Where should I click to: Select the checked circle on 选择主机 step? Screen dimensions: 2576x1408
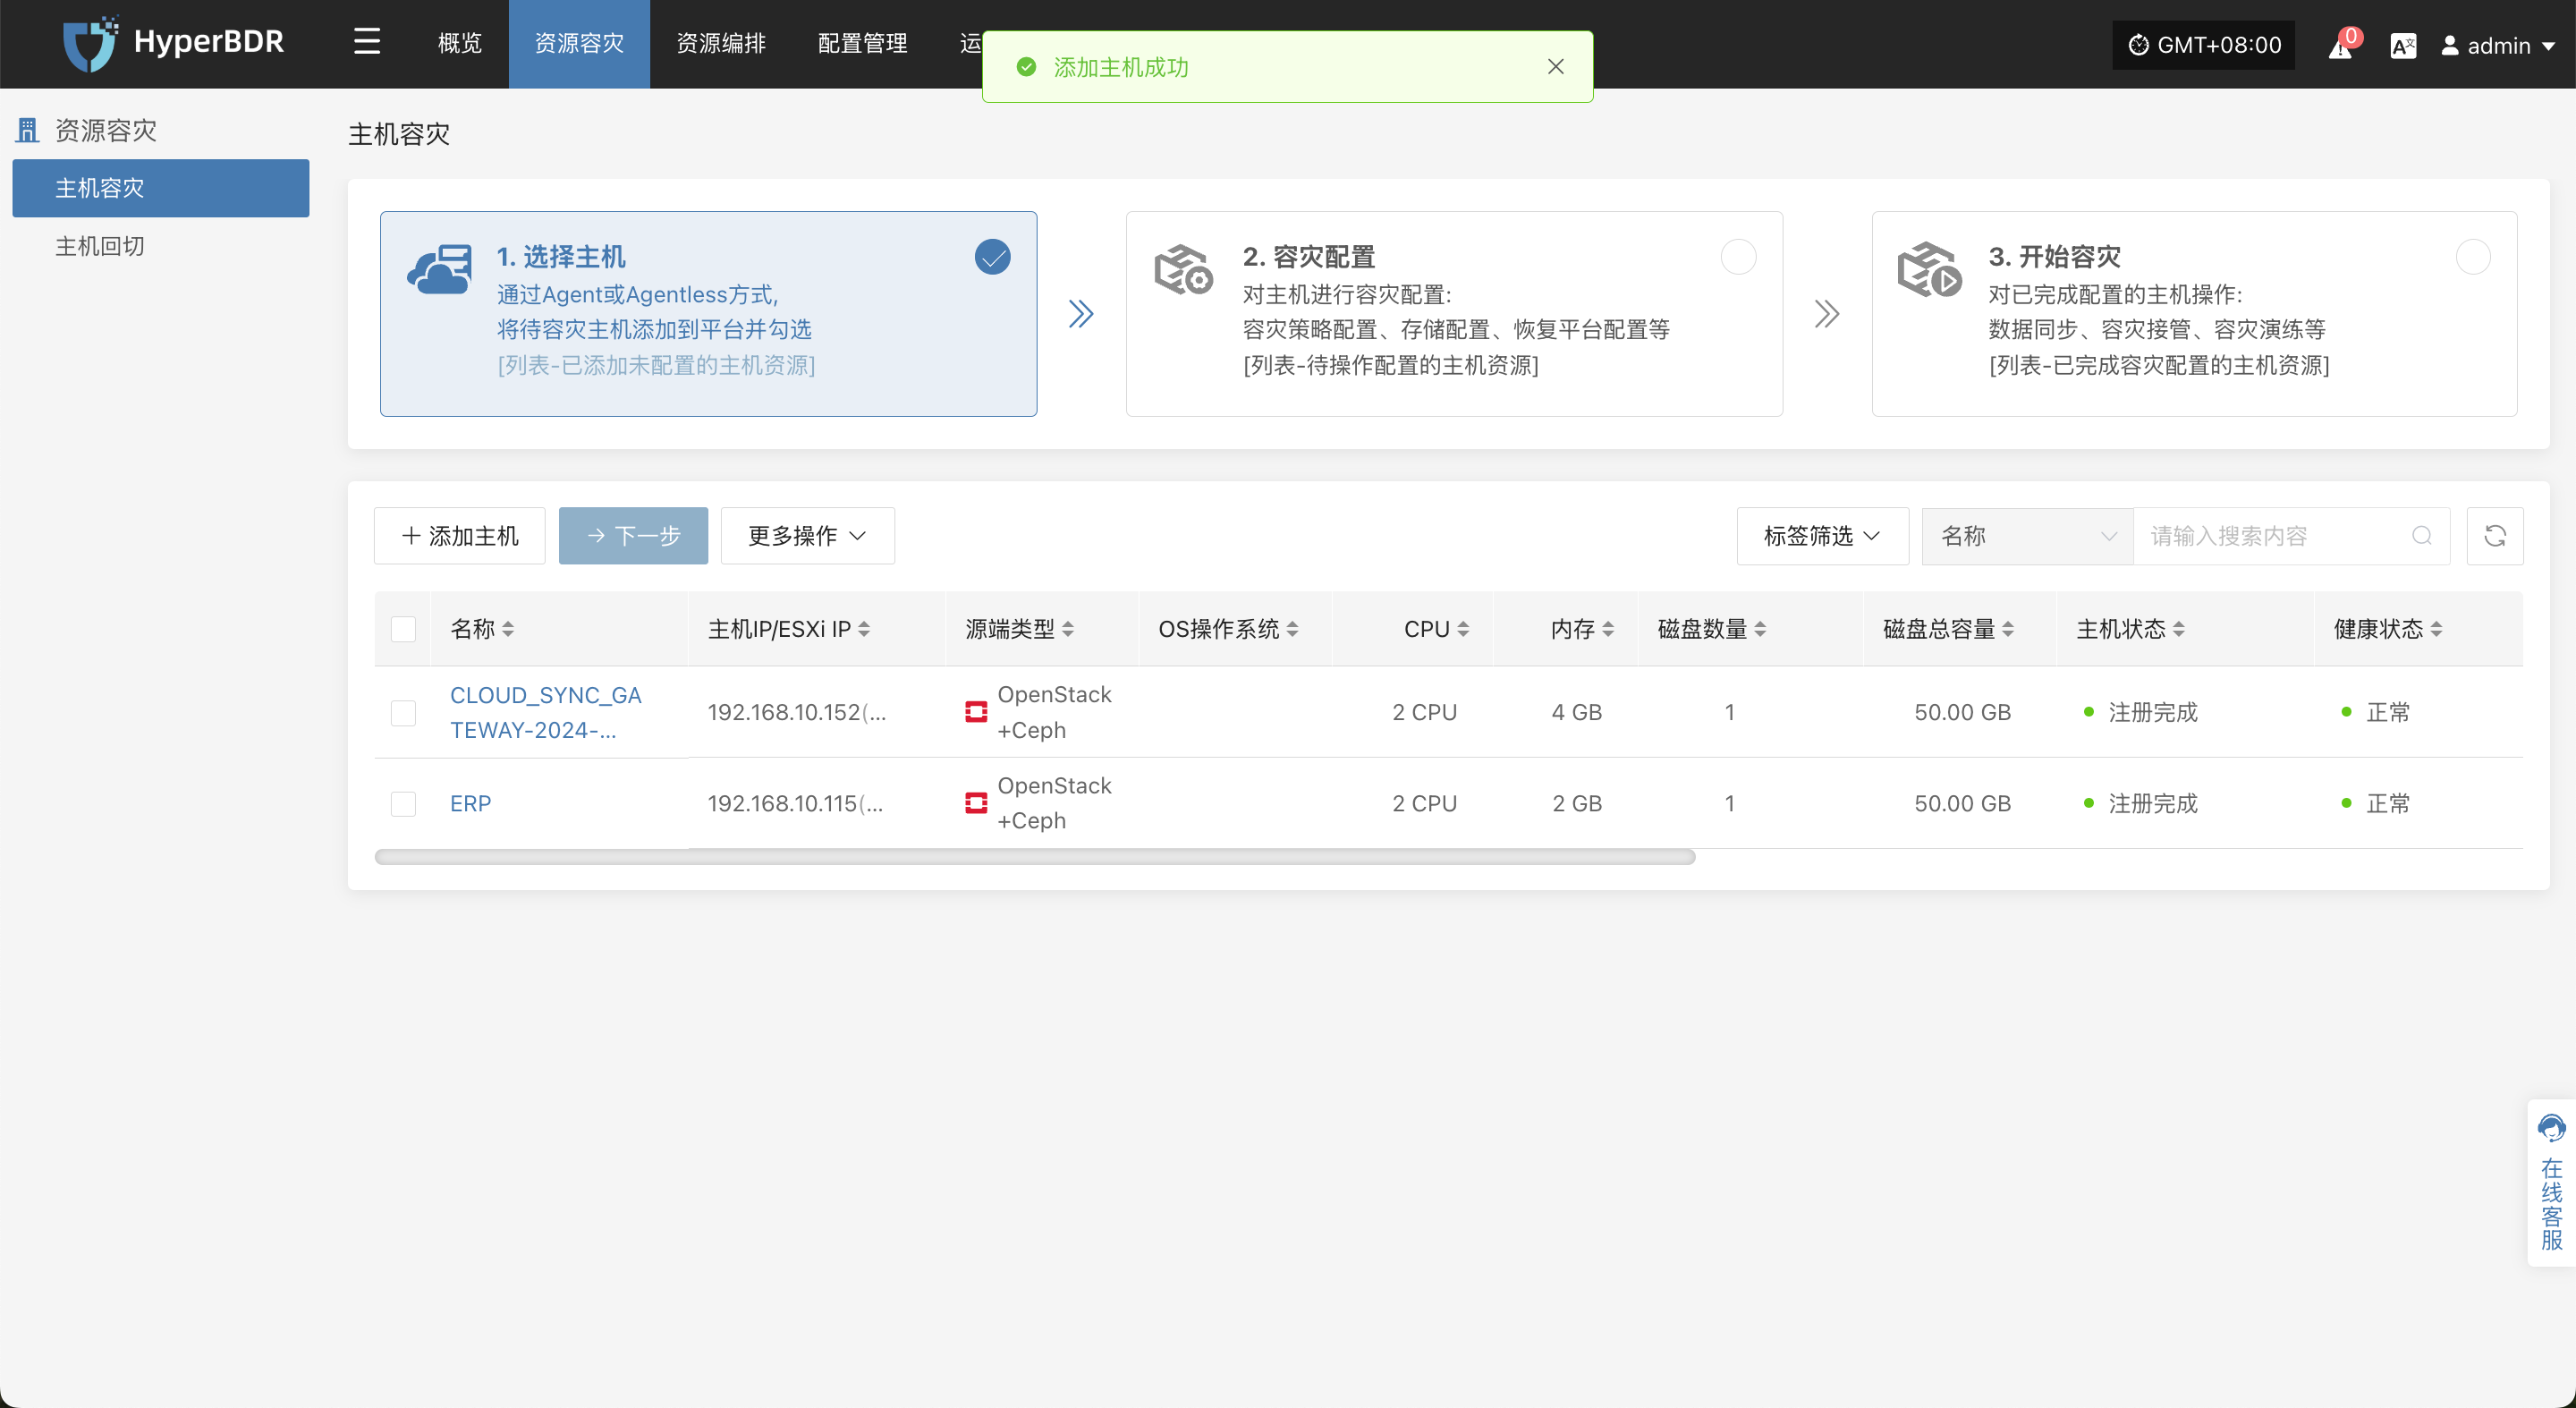pyautogui.click(x=992, y=257)
